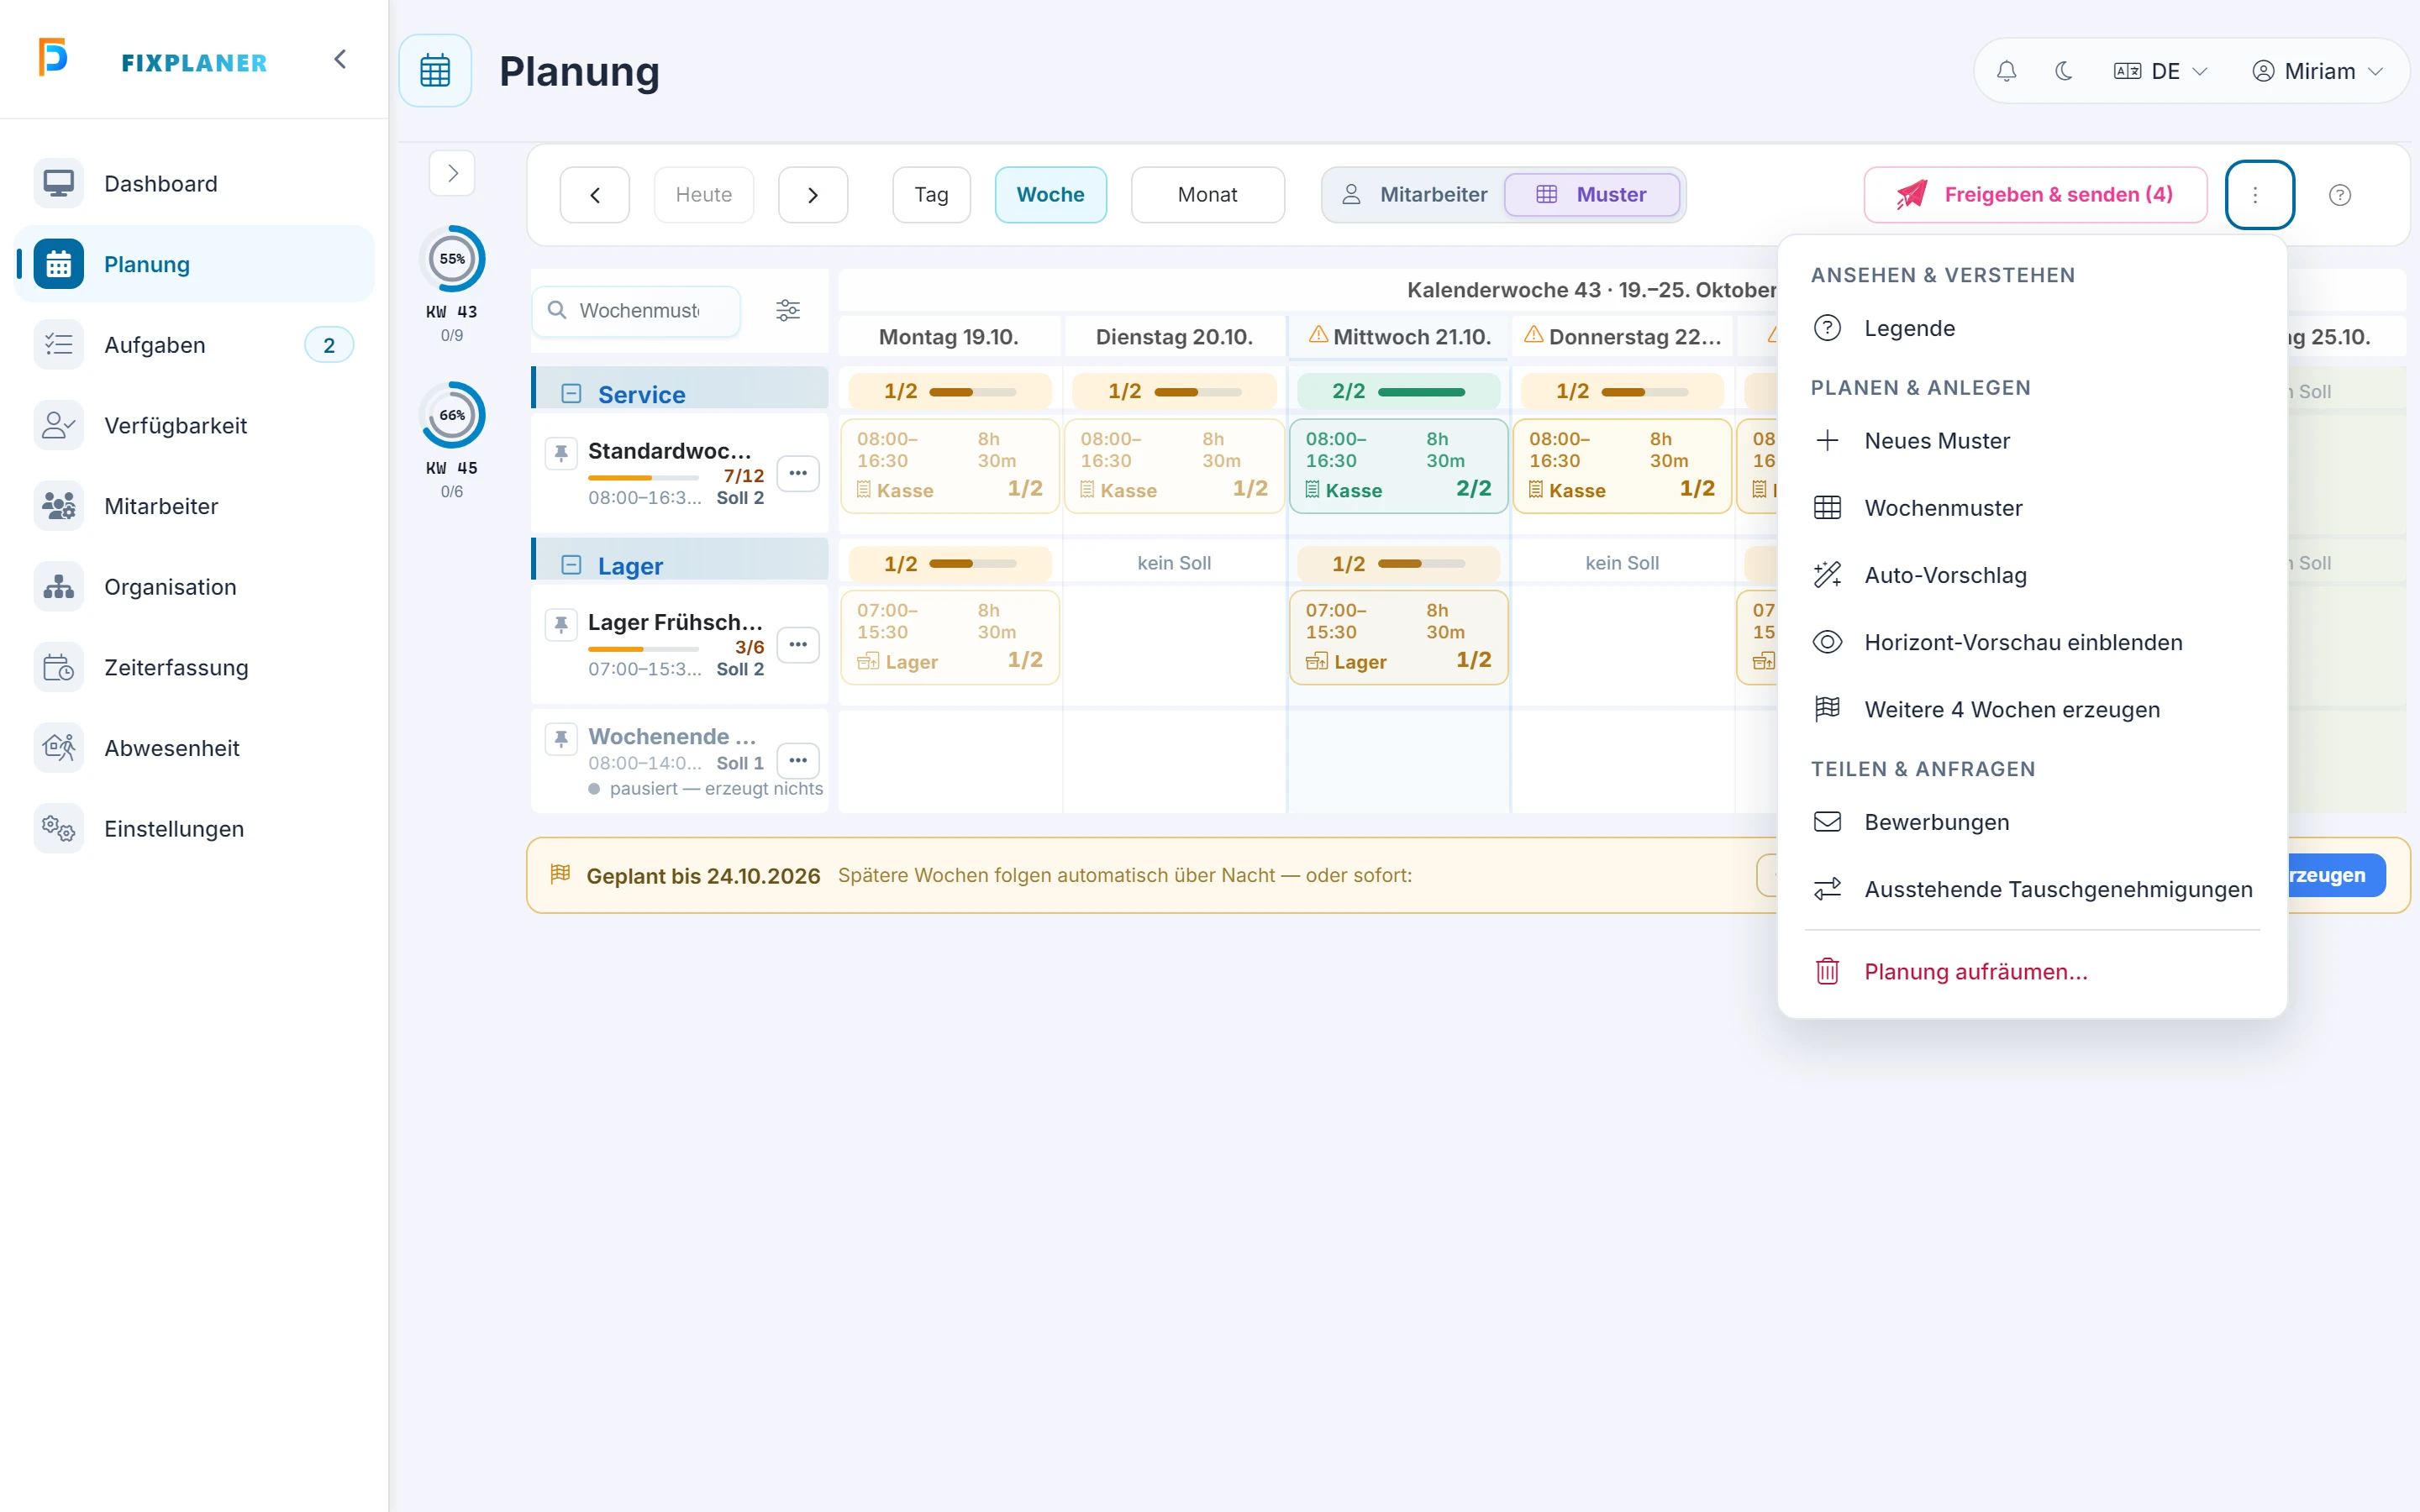Open options for Wochenende pattern
2420x1512 pixels.
(x=798, y=761)
